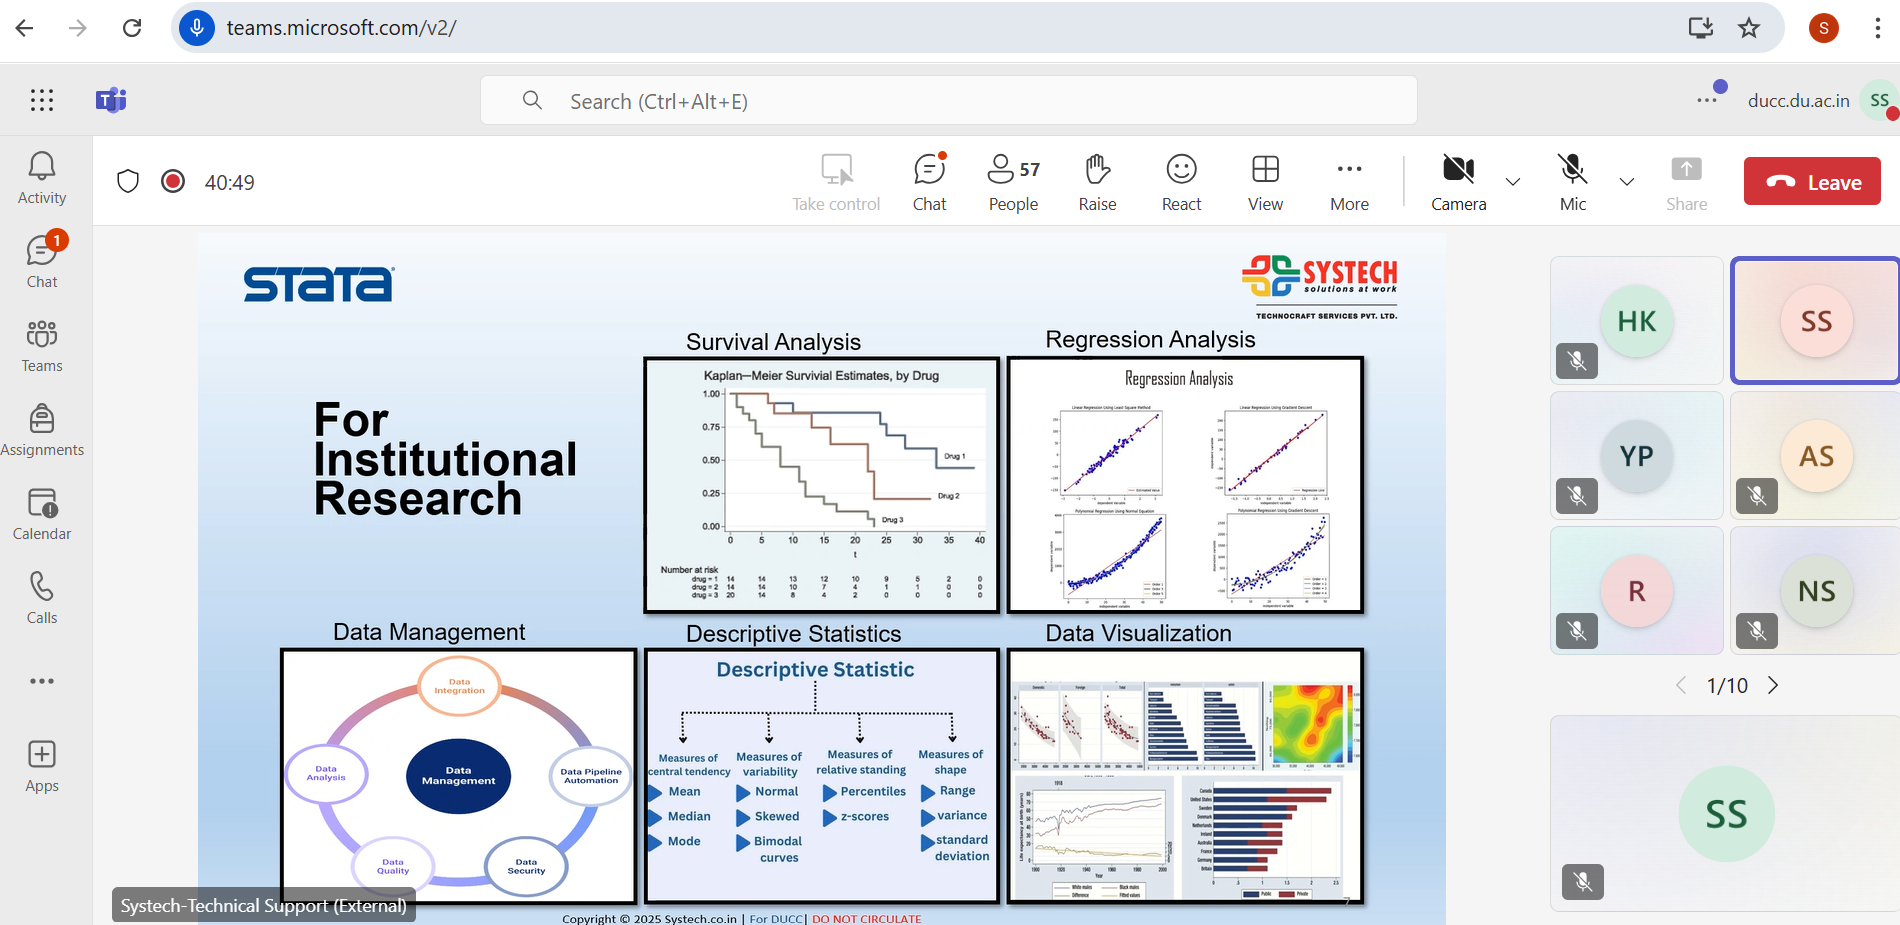This screenshot has width=1900, height=925.
Task: Open Assignments in the left sidebar
Action: [42, 430]
